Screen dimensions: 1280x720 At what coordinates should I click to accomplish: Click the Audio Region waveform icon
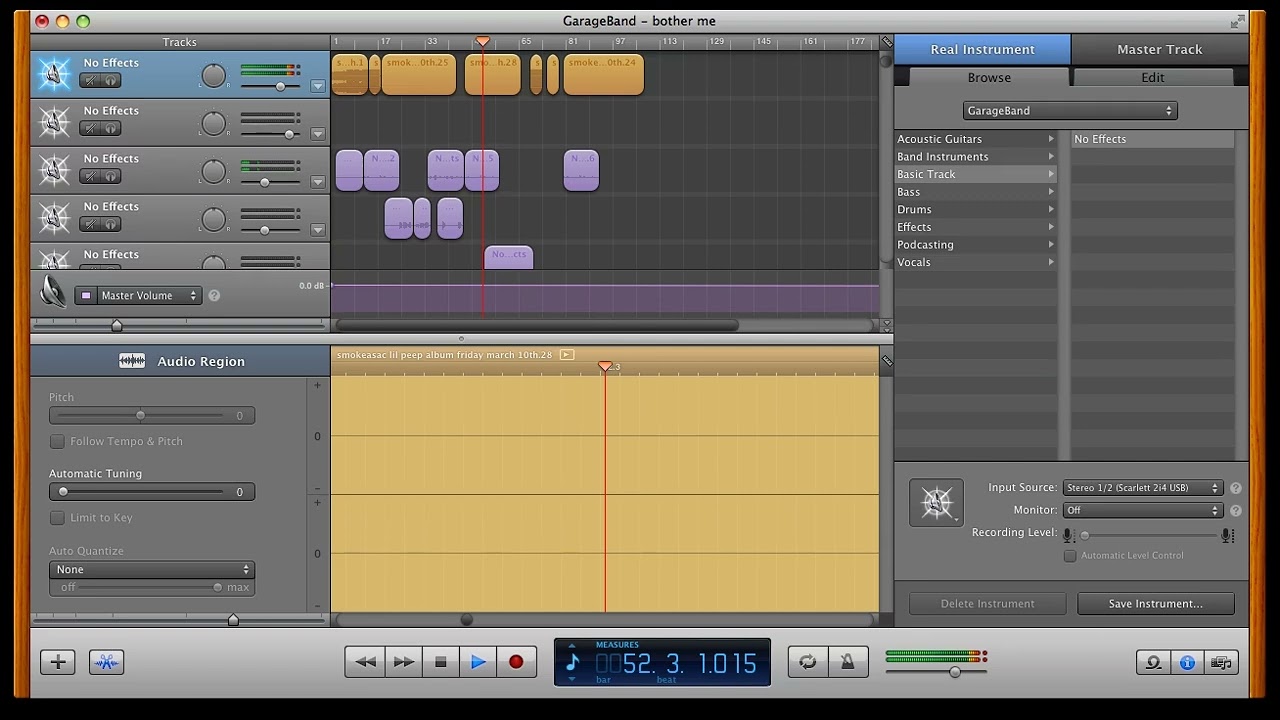tap(132, 361)
